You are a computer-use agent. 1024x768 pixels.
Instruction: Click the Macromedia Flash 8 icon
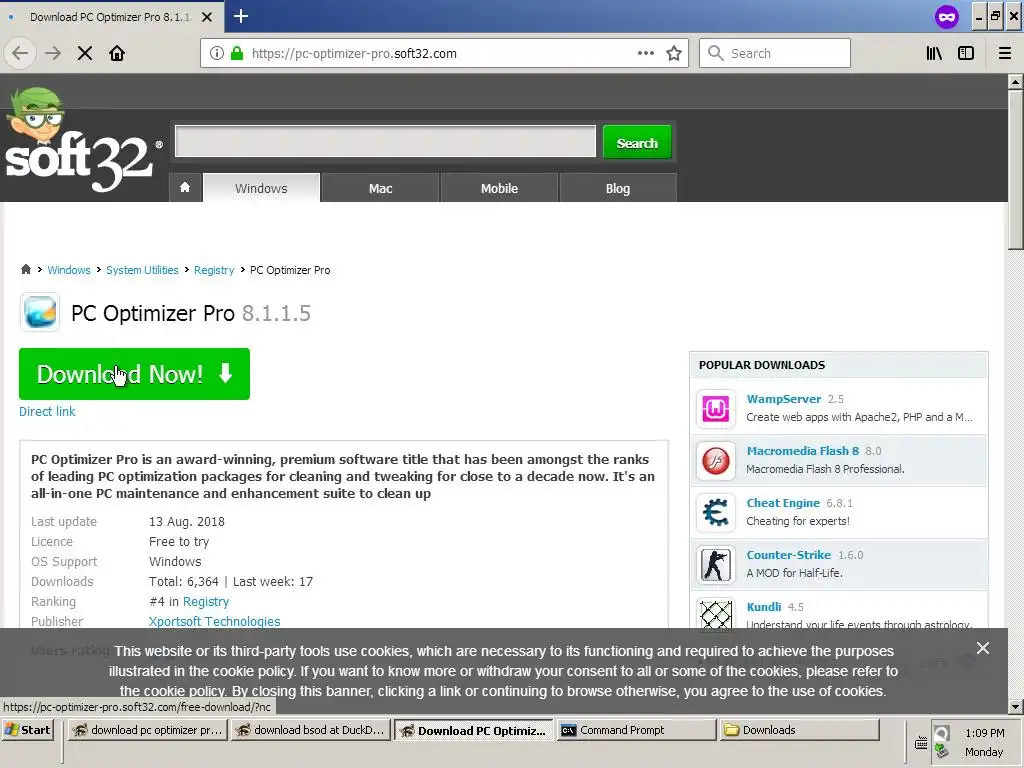[716, 460]
